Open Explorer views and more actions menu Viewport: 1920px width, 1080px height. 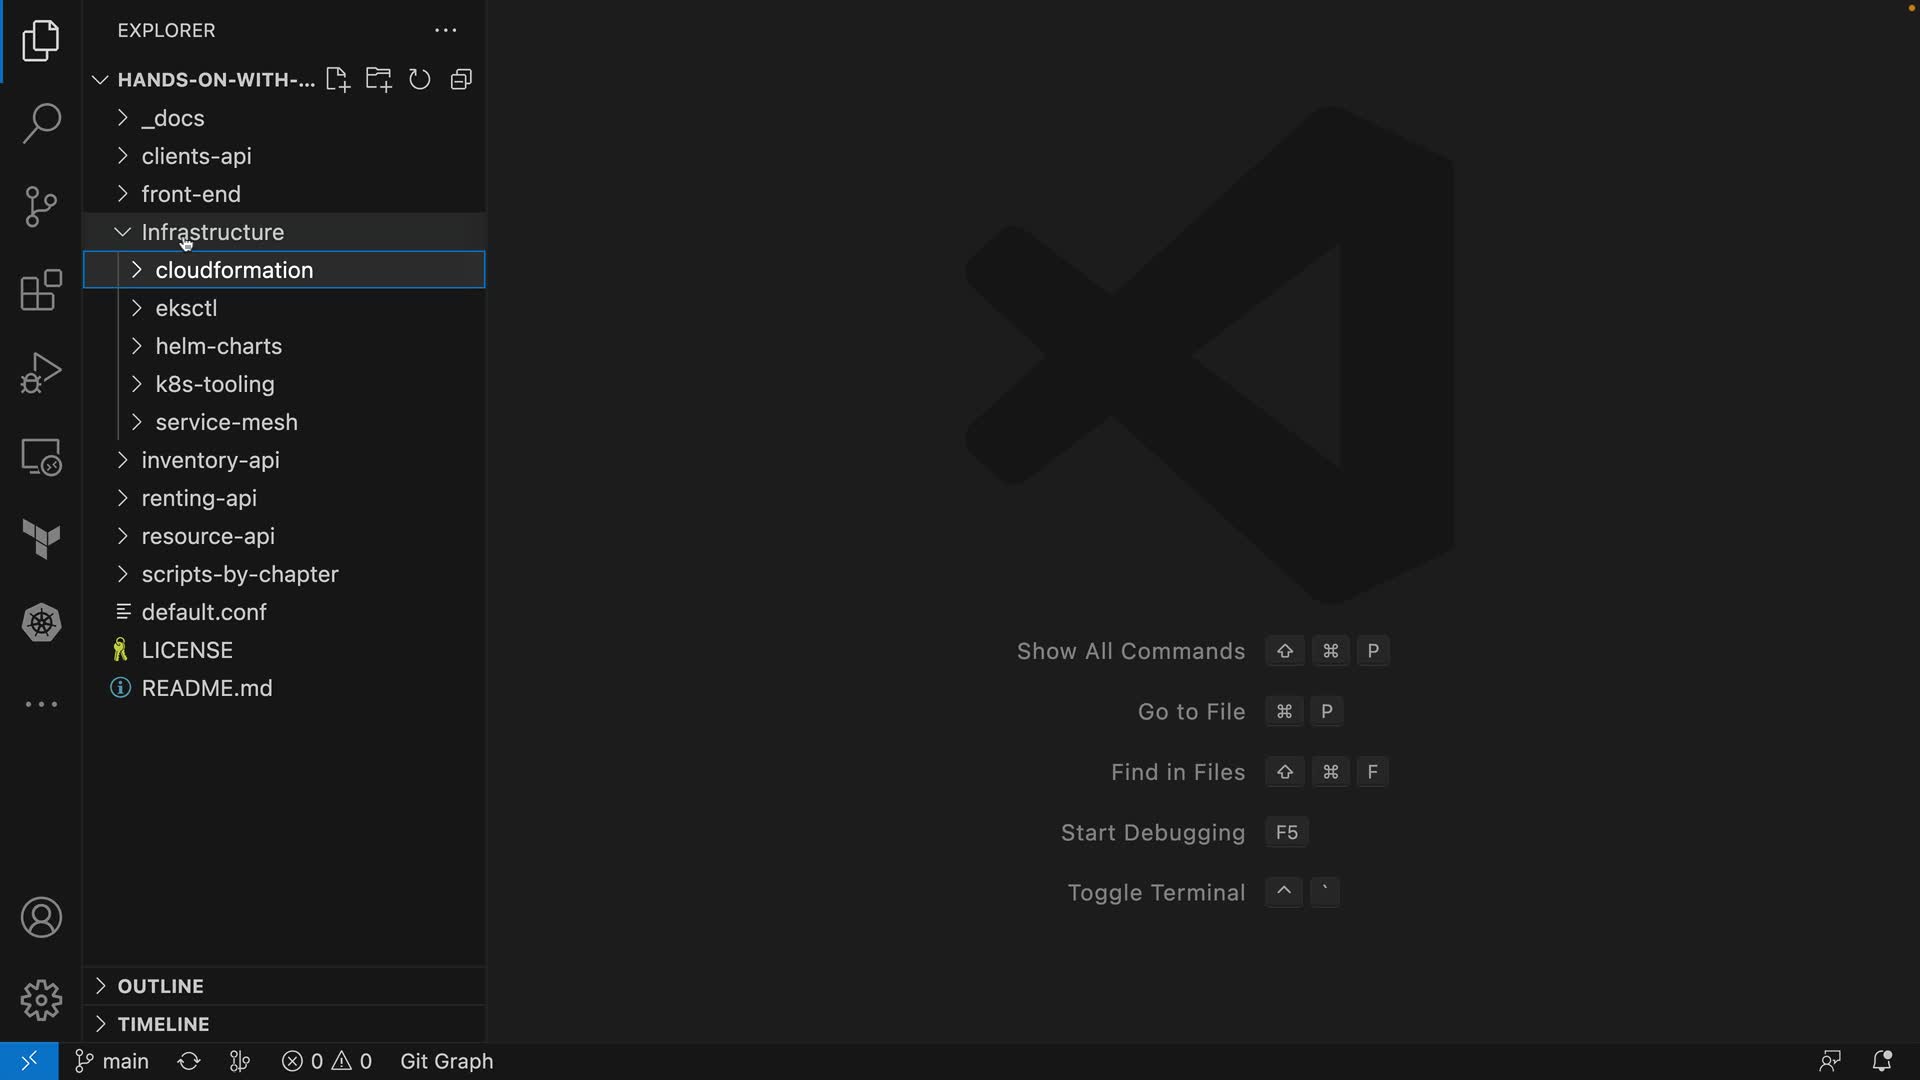click(x=445, y=31)
